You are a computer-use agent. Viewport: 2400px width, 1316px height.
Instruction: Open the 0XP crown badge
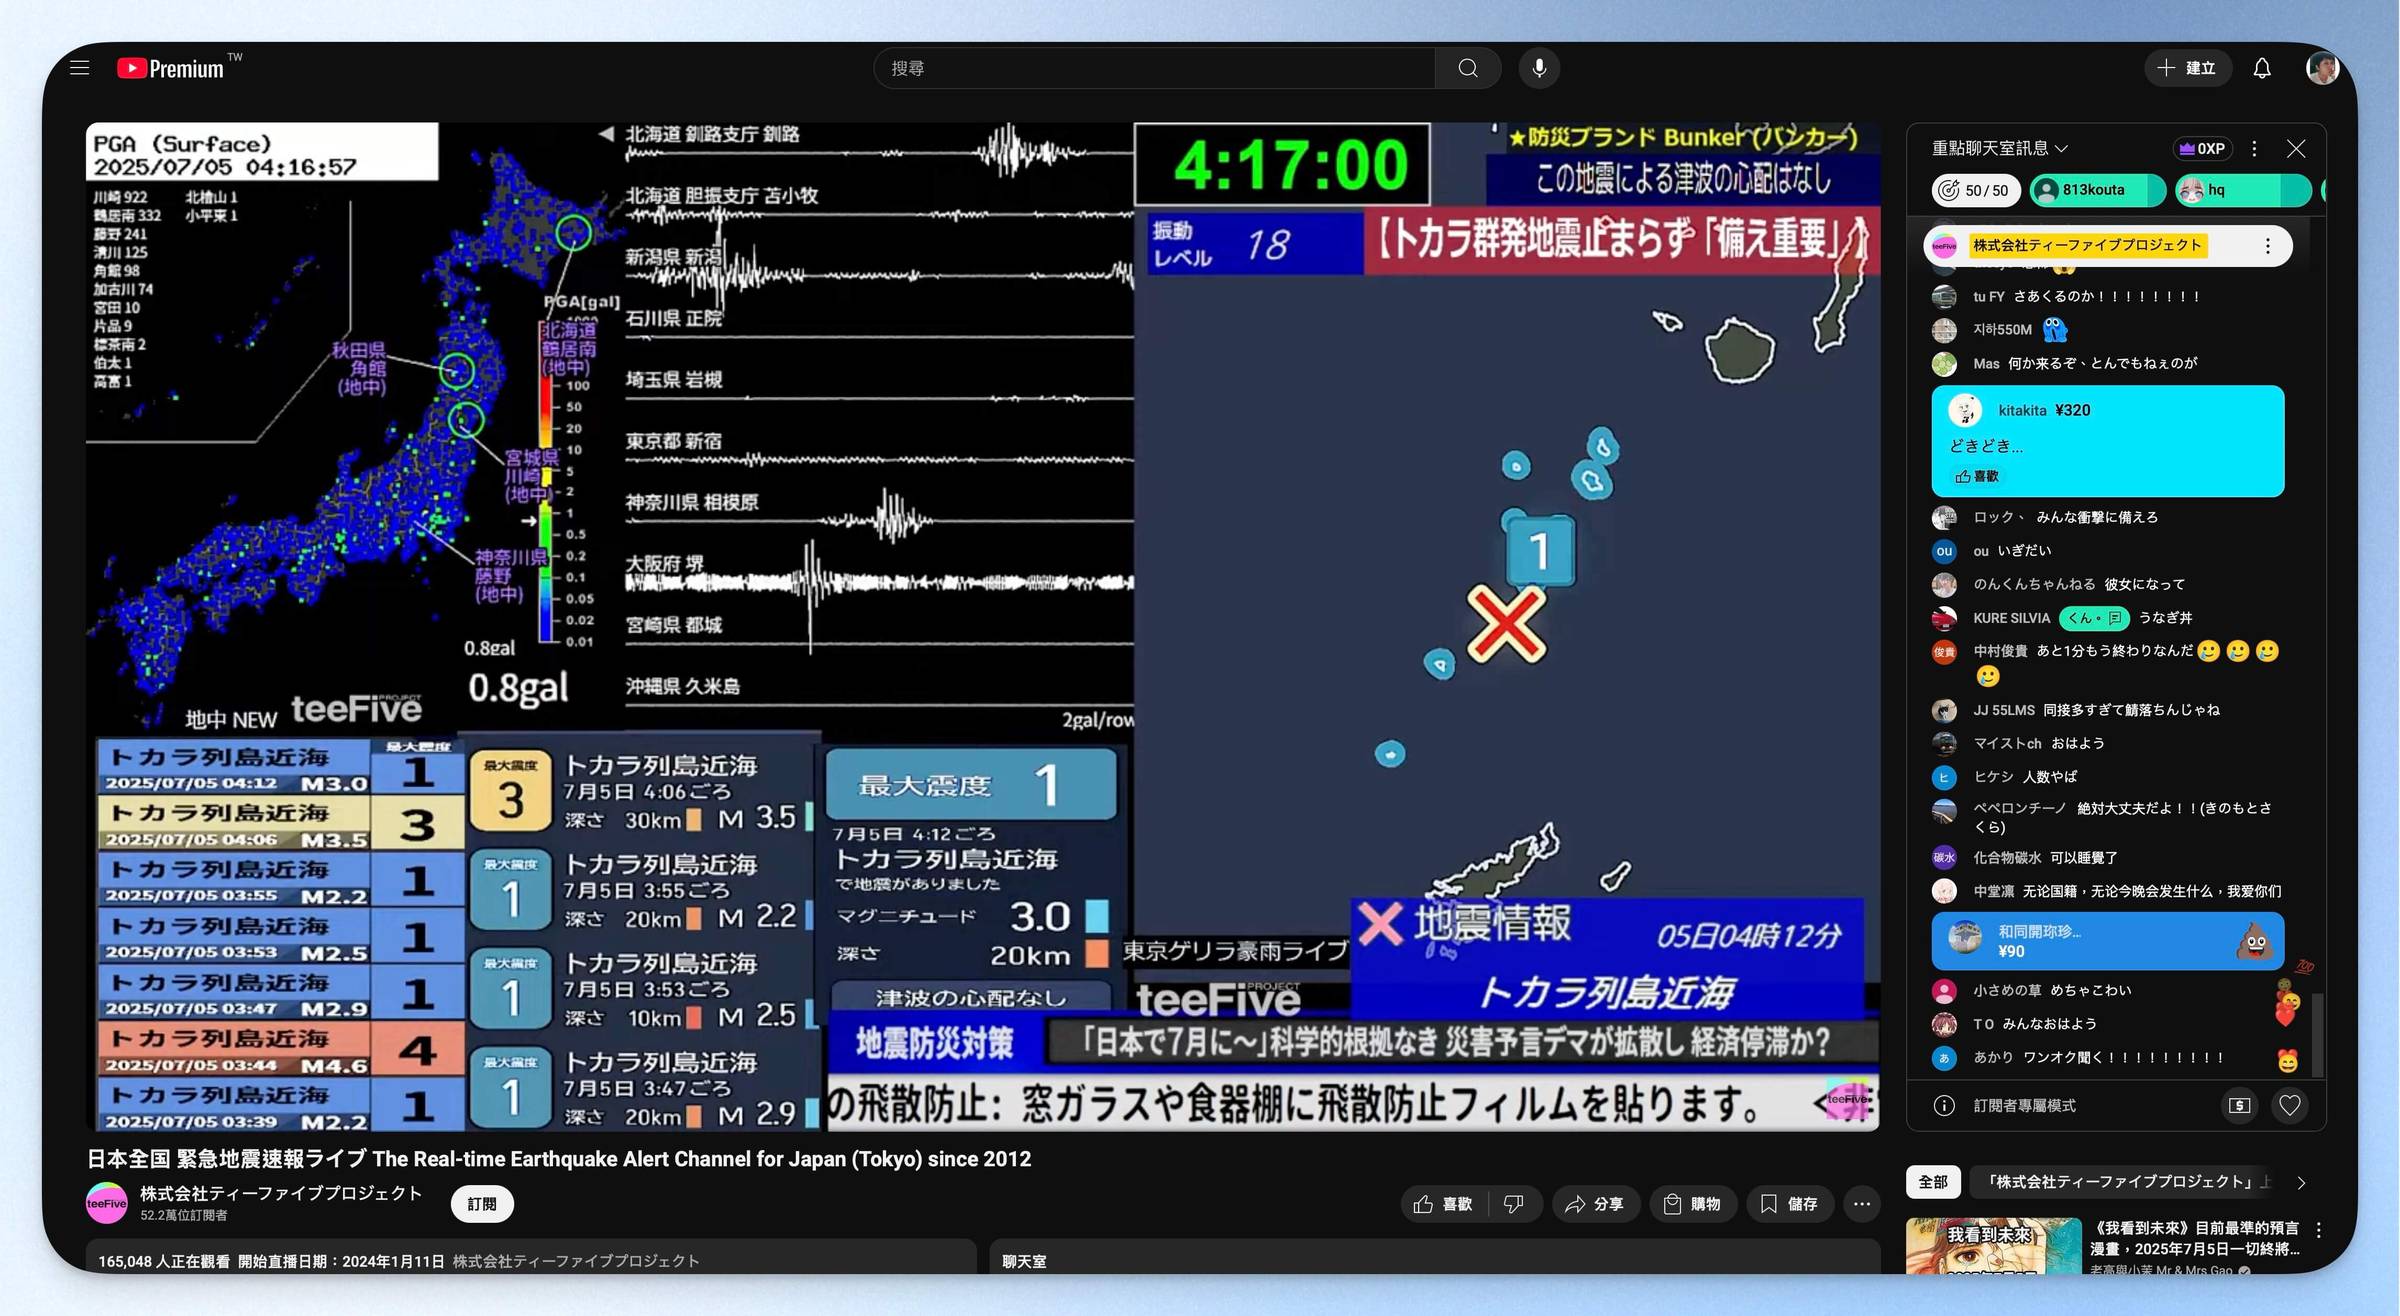[2201, 148]
